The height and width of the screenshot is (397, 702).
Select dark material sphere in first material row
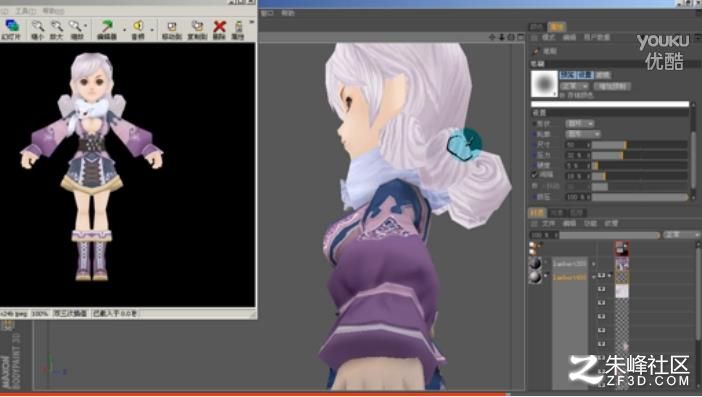click(x=535, y=263)
